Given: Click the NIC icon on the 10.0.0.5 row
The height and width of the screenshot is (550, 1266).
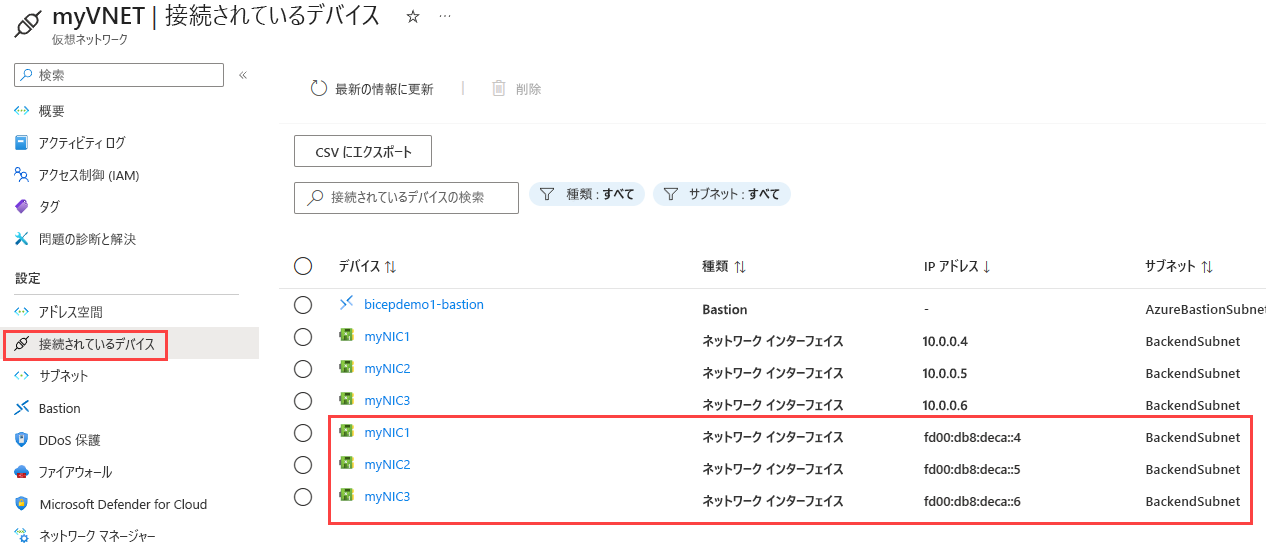Looking at the screenshot, I should (x=347, y=367).
